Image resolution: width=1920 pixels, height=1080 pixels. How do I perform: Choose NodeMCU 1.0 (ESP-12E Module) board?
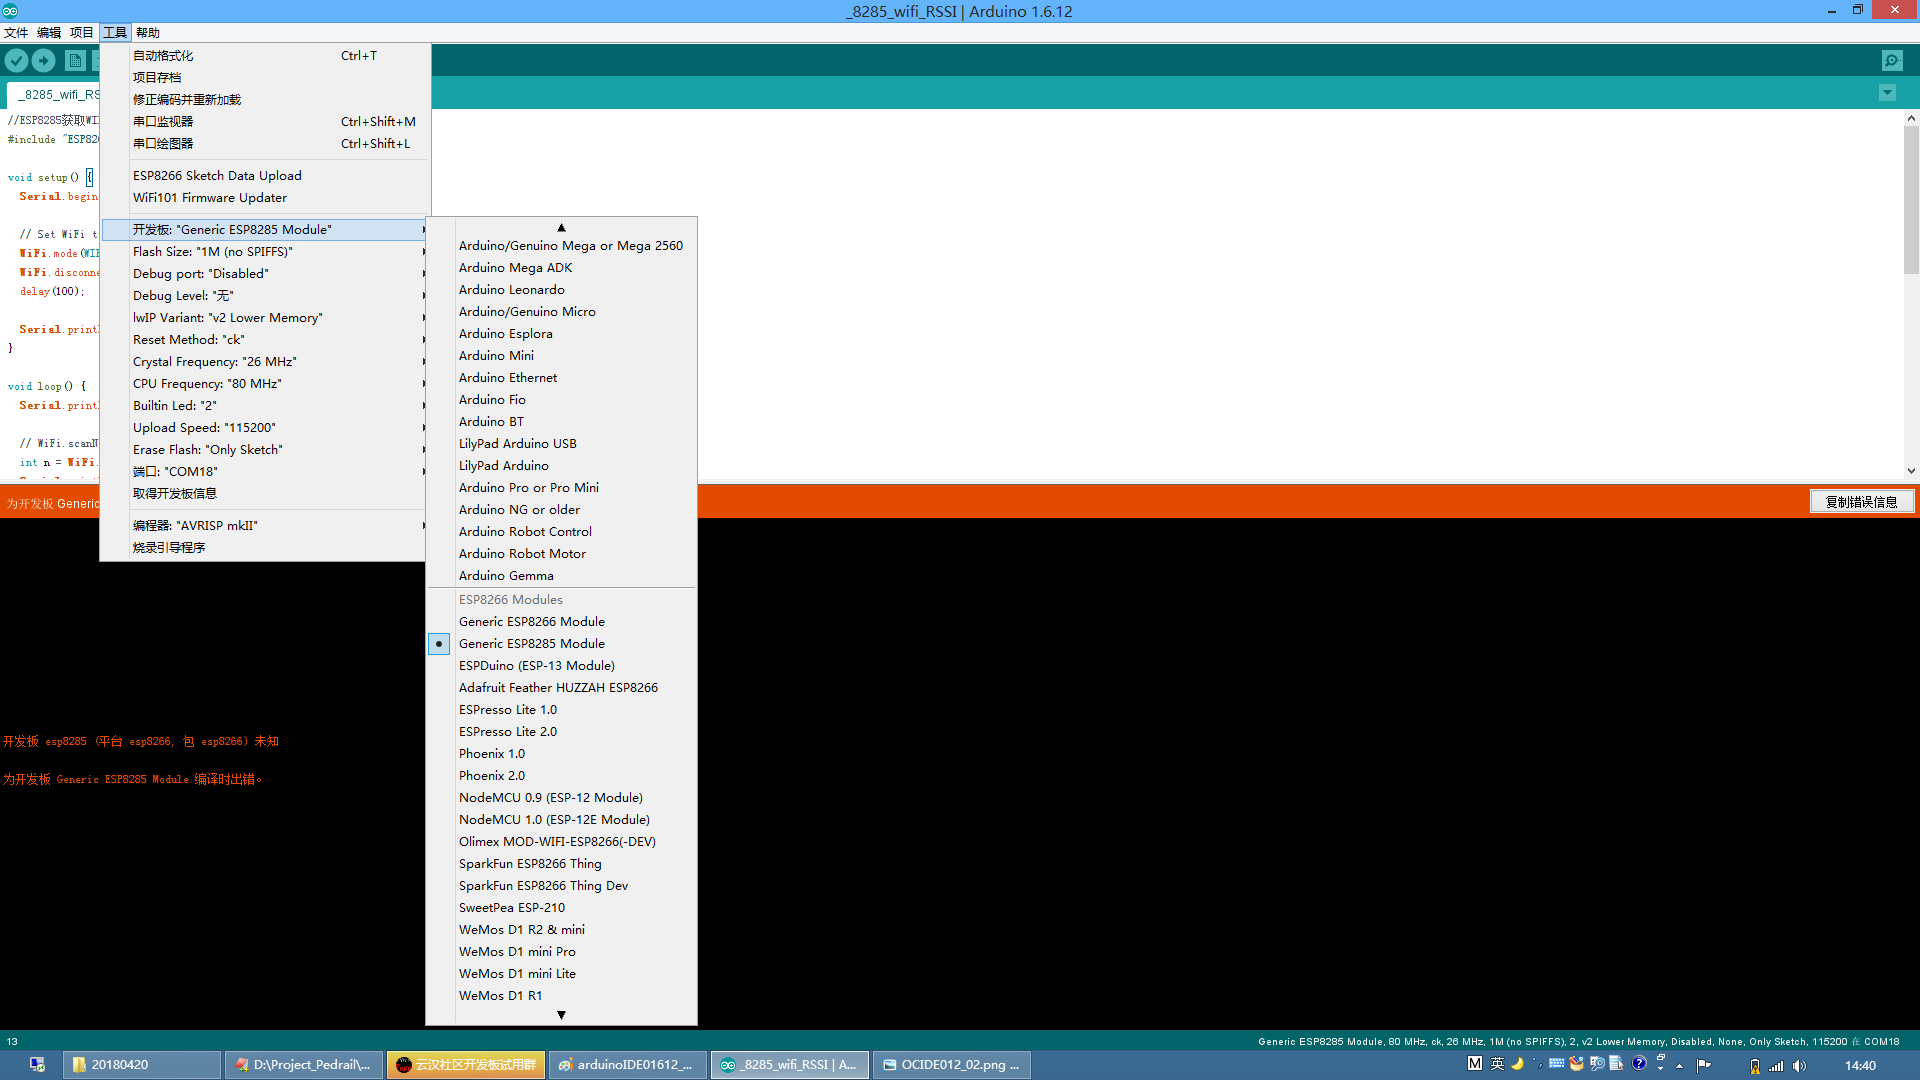(x=554, y=820)
